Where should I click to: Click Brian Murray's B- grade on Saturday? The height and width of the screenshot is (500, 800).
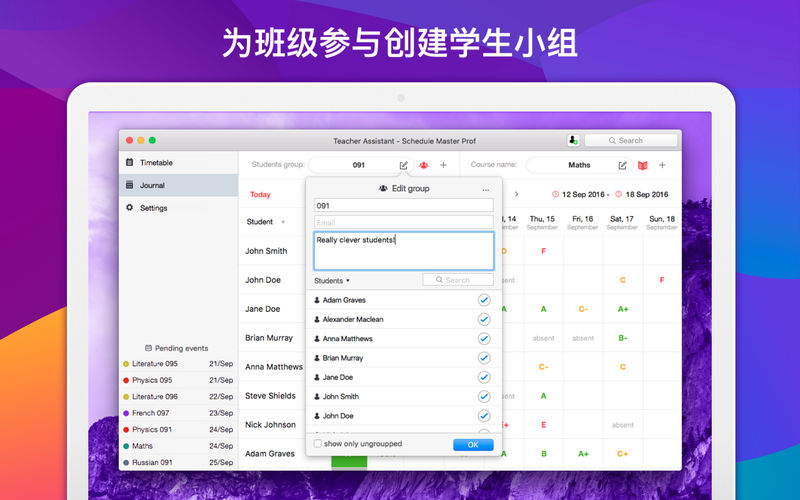[x=623, y=338]
